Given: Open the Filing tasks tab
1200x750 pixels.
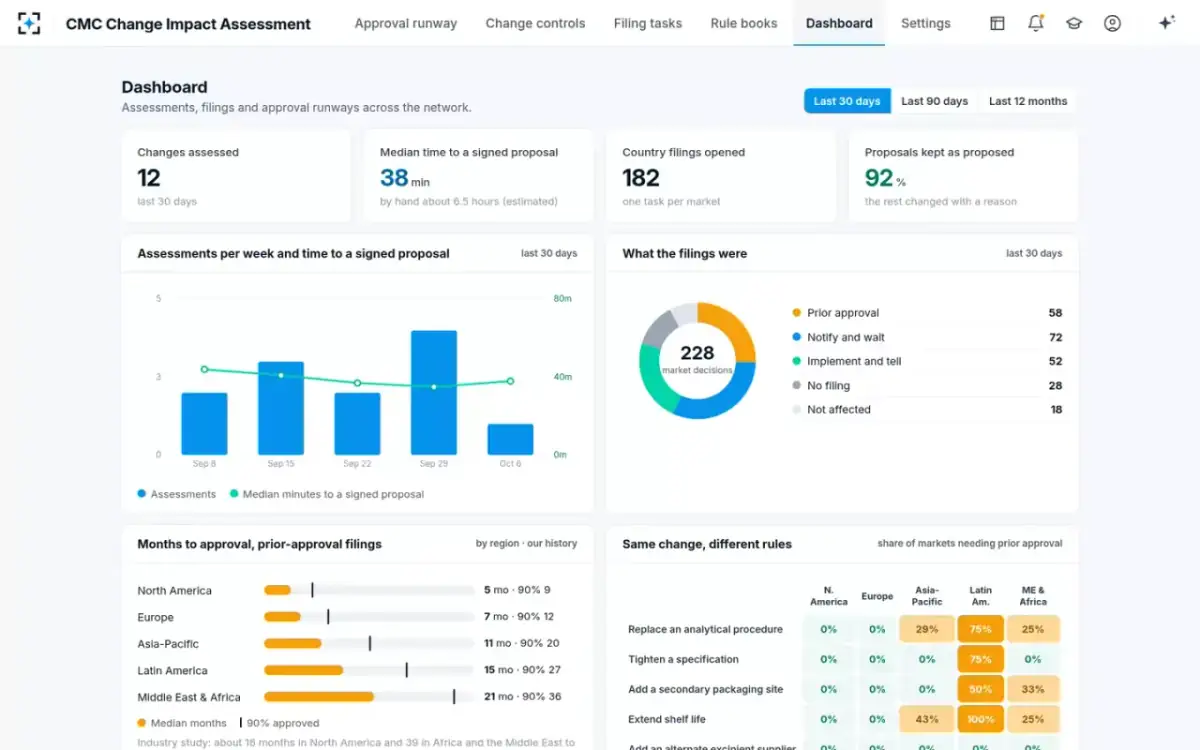Looking at the screenshot, I should pos(648,23).
